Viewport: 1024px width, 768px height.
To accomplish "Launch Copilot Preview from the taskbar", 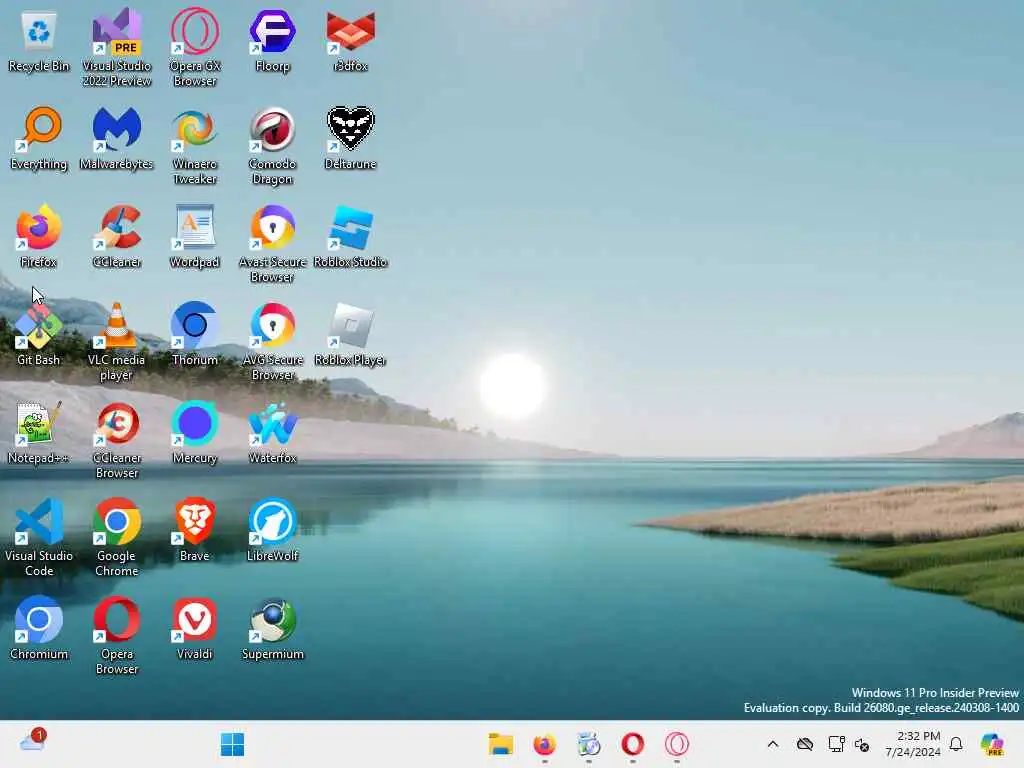I will click(x=992, y=744).
